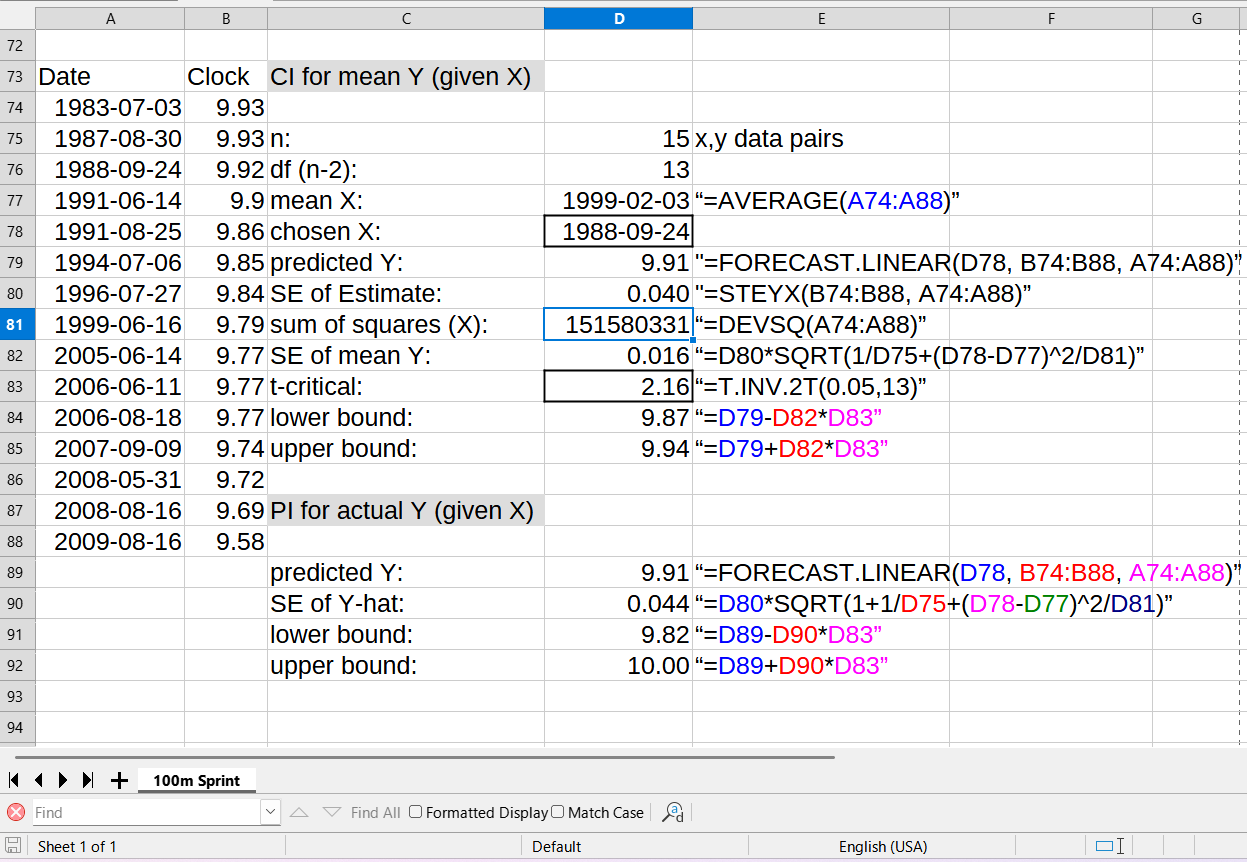
Task: Select 'SE of Y-hat:' label cell
Action: [406, 603]
